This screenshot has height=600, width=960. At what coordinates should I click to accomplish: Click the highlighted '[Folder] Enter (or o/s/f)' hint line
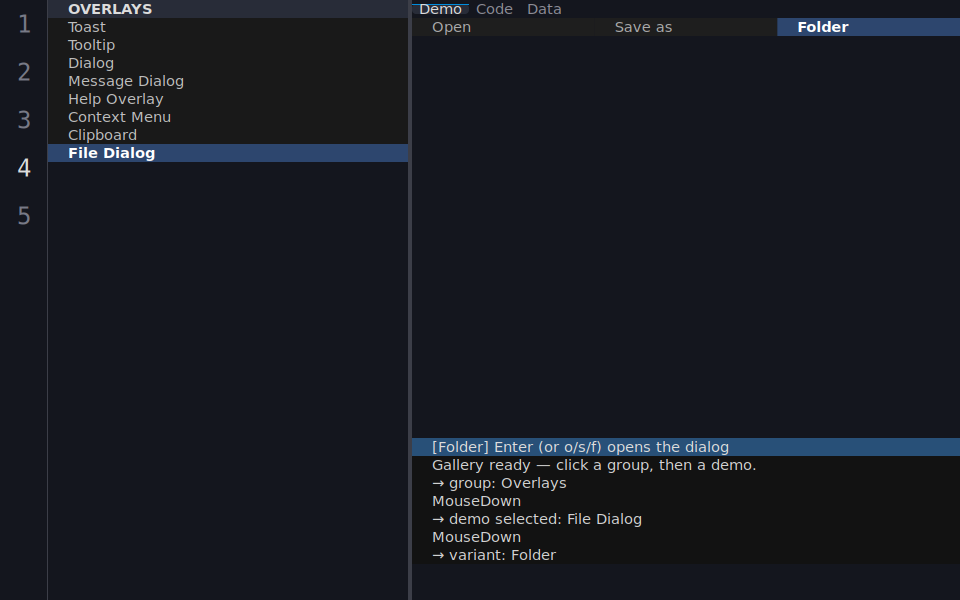686,447
